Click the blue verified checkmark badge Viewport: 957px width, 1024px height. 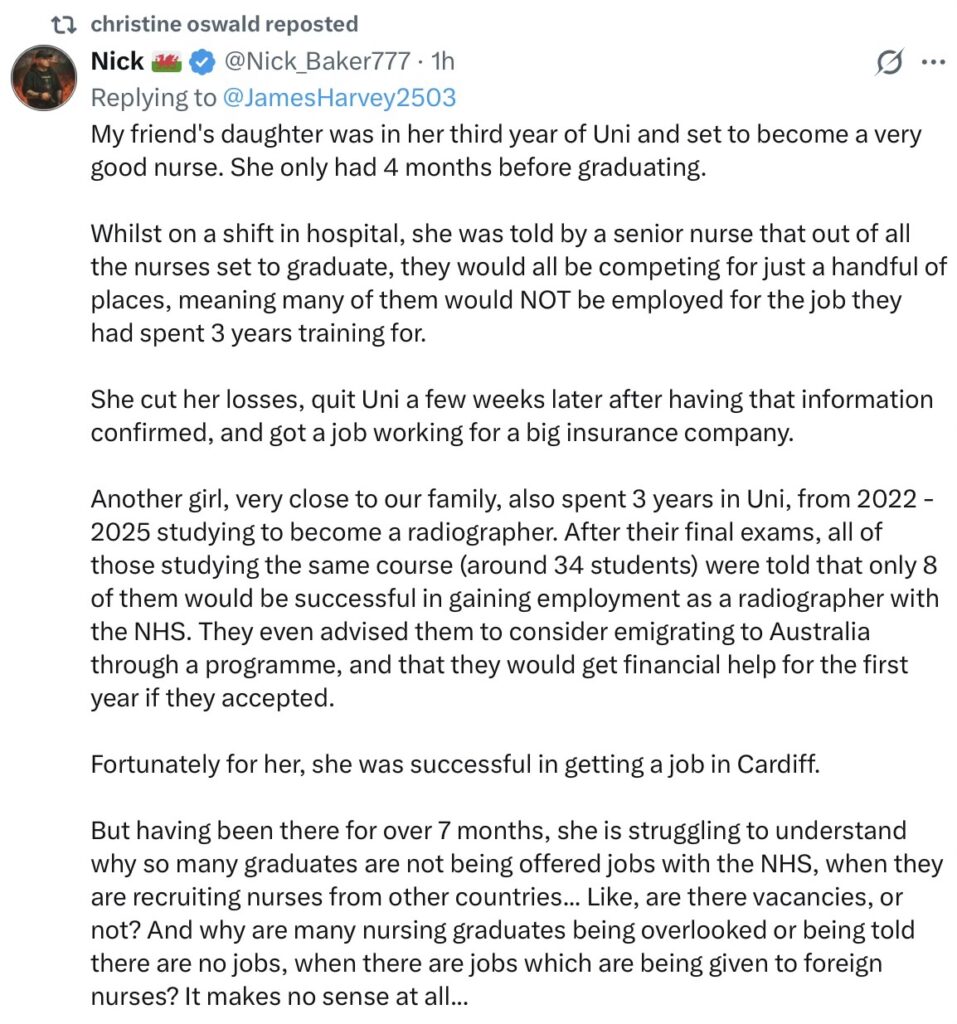[201, 62]
